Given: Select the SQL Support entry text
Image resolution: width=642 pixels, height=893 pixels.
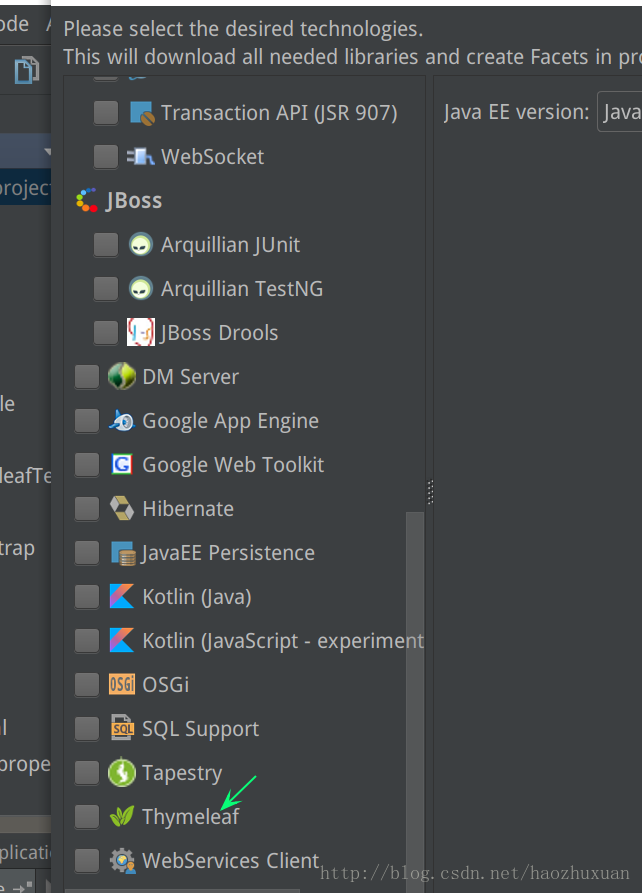Looking at the screenshot, I should [x=201, y=730].
